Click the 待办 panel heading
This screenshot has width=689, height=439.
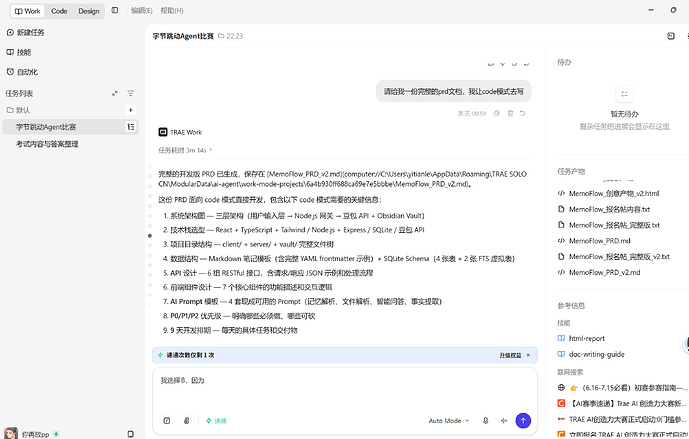[564, 62]
